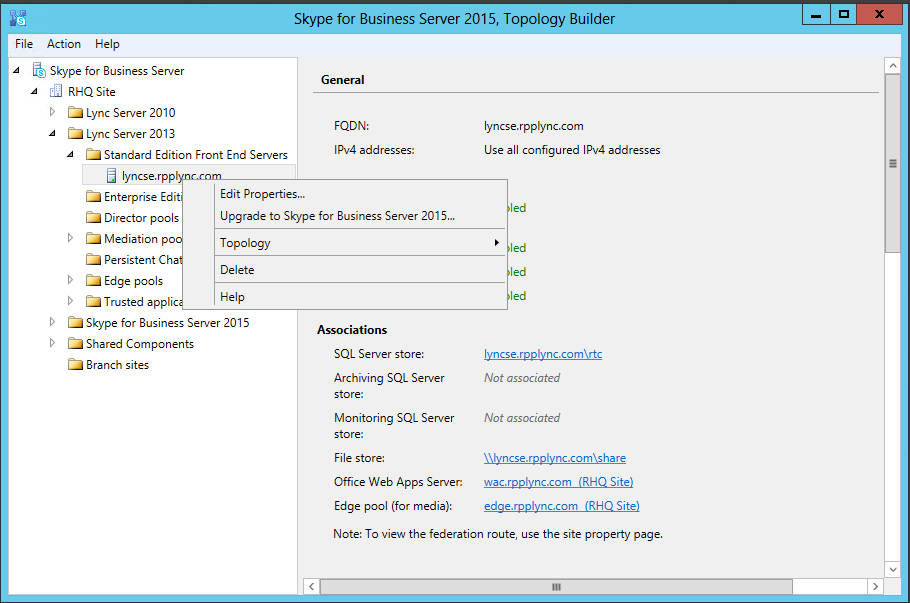Click 'Not associated' beside Archiving SQL Server store
The image size is (910, 603).
(x=522, y=378)
